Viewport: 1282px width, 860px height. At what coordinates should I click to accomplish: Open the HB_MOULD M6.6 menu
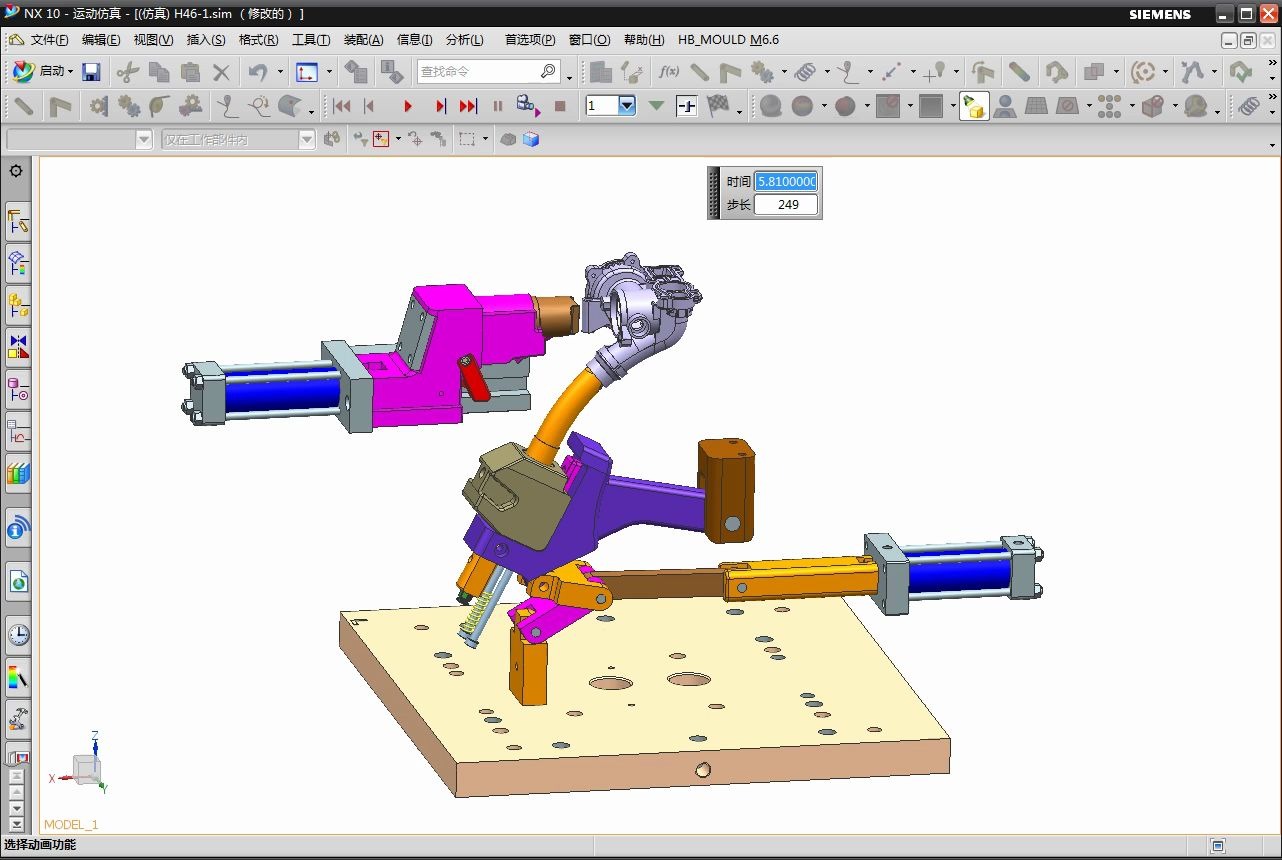pos(728,40)
